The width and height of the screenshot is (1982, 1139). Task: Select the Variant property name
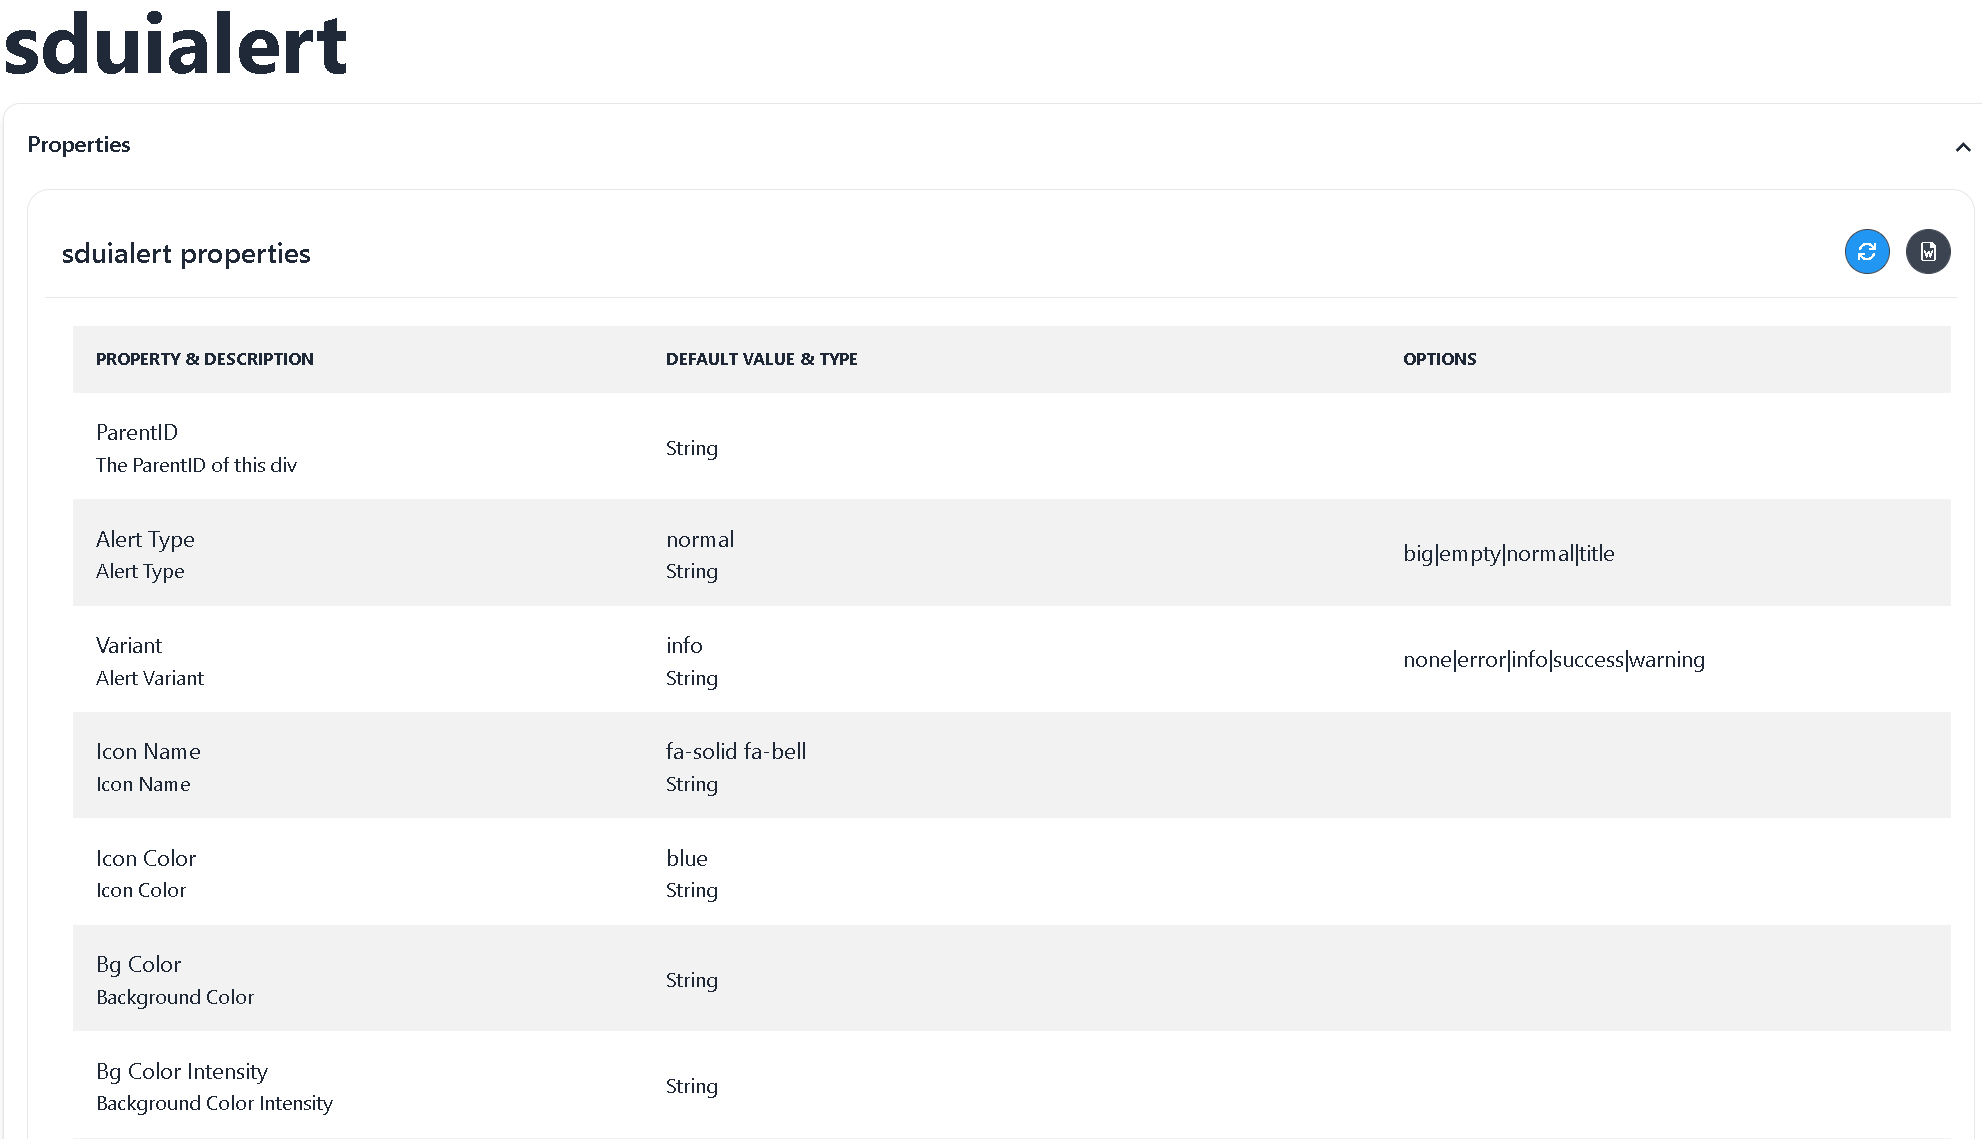click(x=129, y=645)
